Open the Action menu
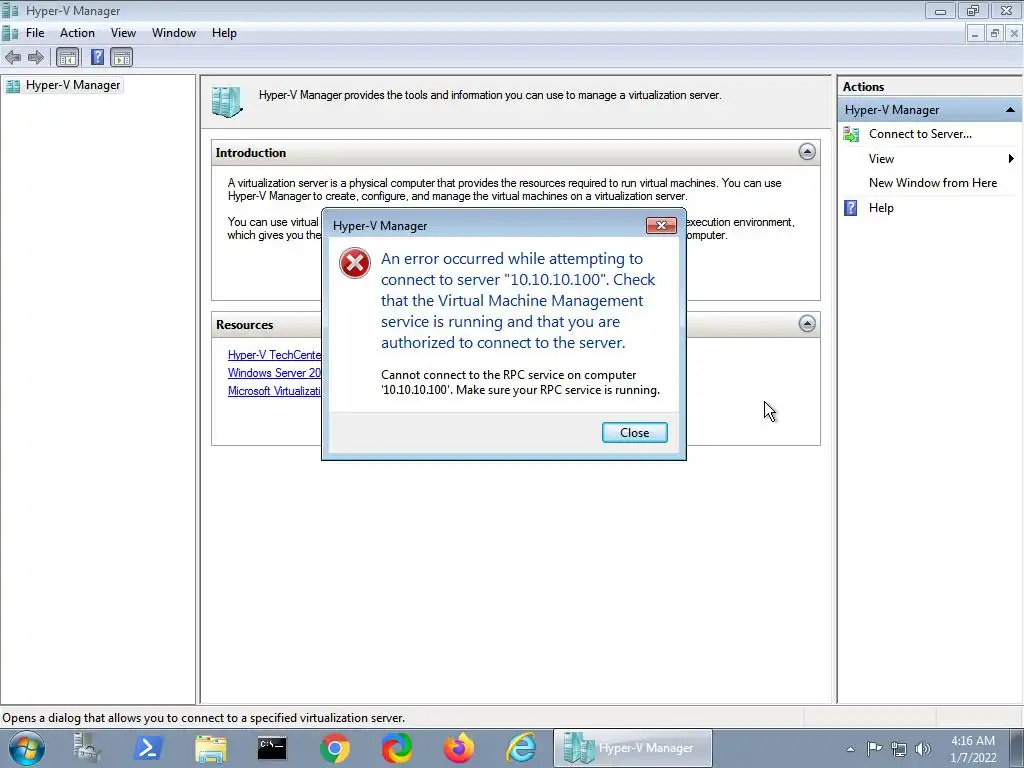 pyautogui.click(x=77, y=33)
